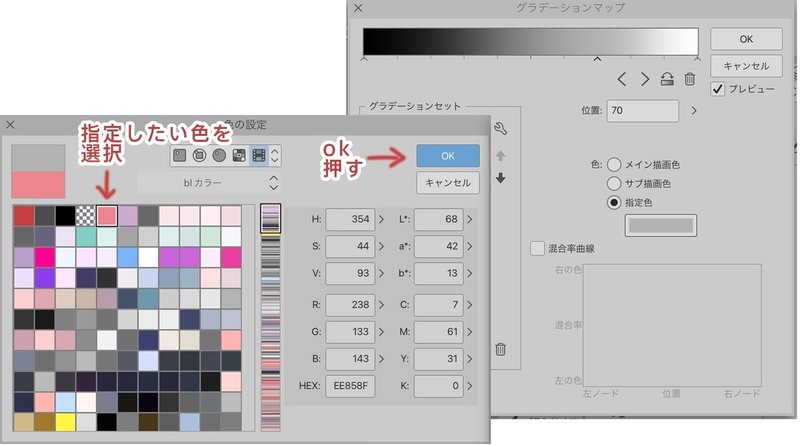Select the first square color-picker mode icon

[x=180, y=155]
